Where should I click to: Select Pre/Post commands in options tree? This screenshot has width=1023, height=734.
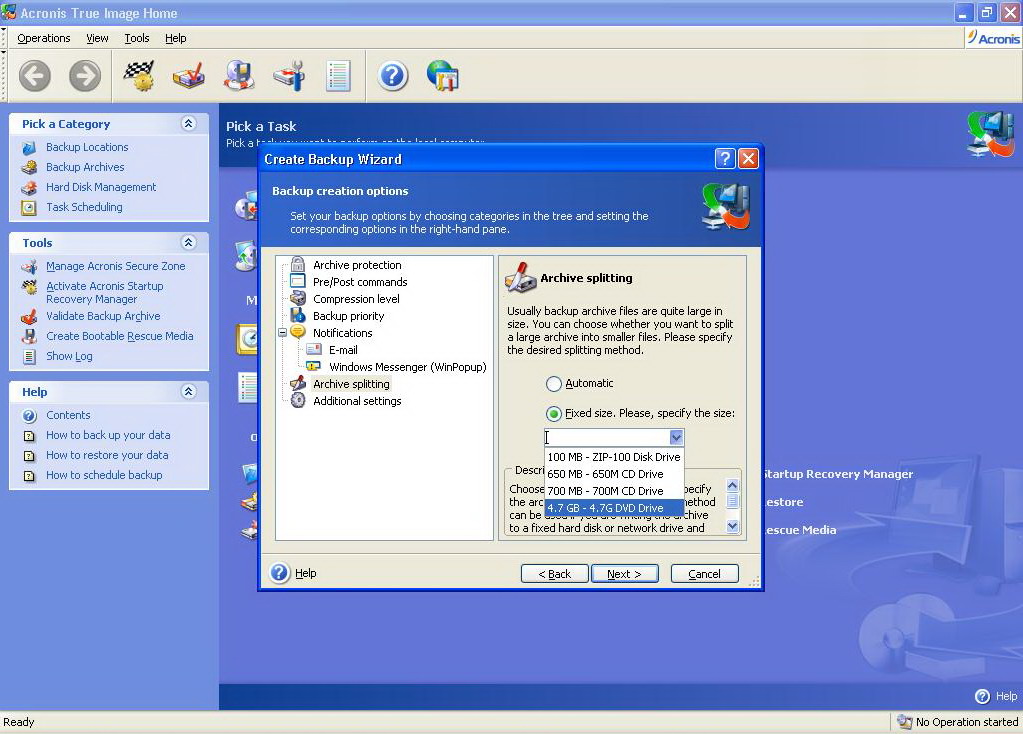point(360,282)
